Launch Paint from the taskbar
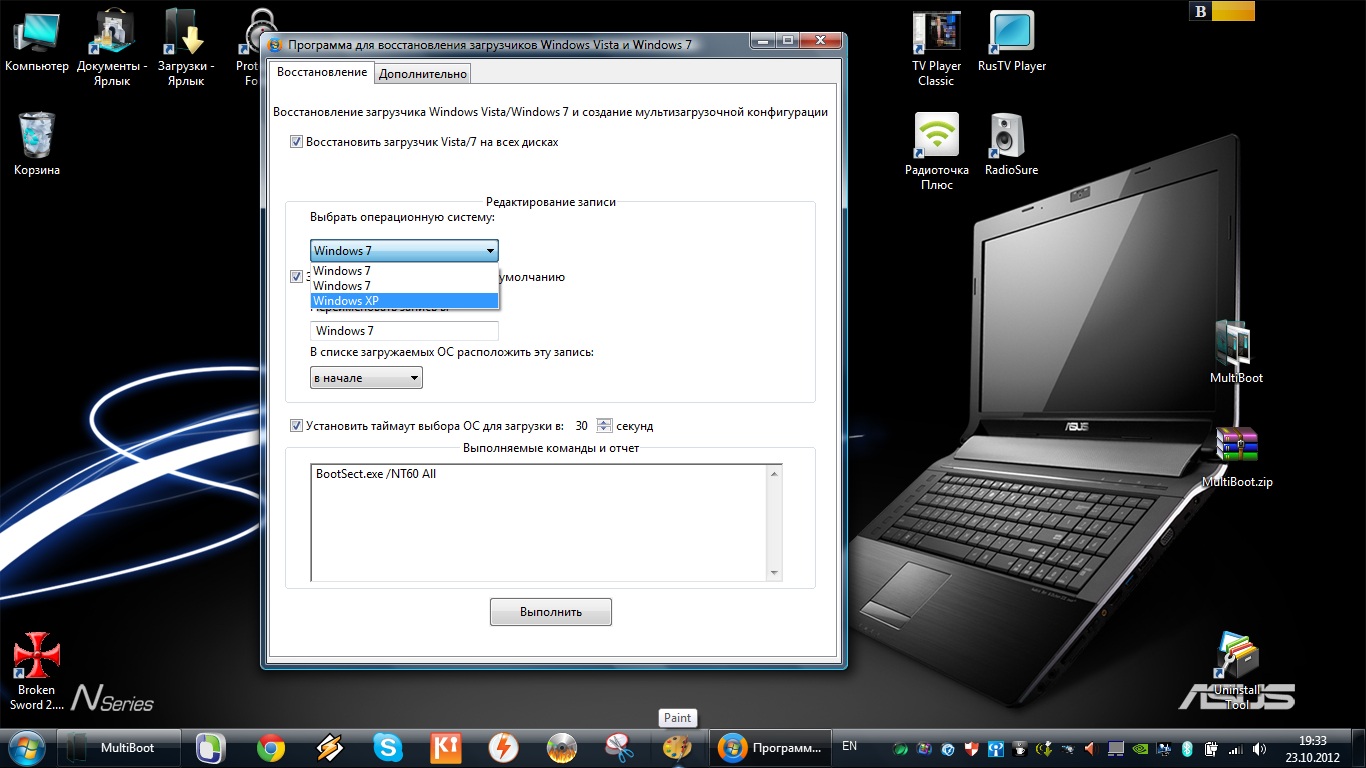 click(678, 748)
